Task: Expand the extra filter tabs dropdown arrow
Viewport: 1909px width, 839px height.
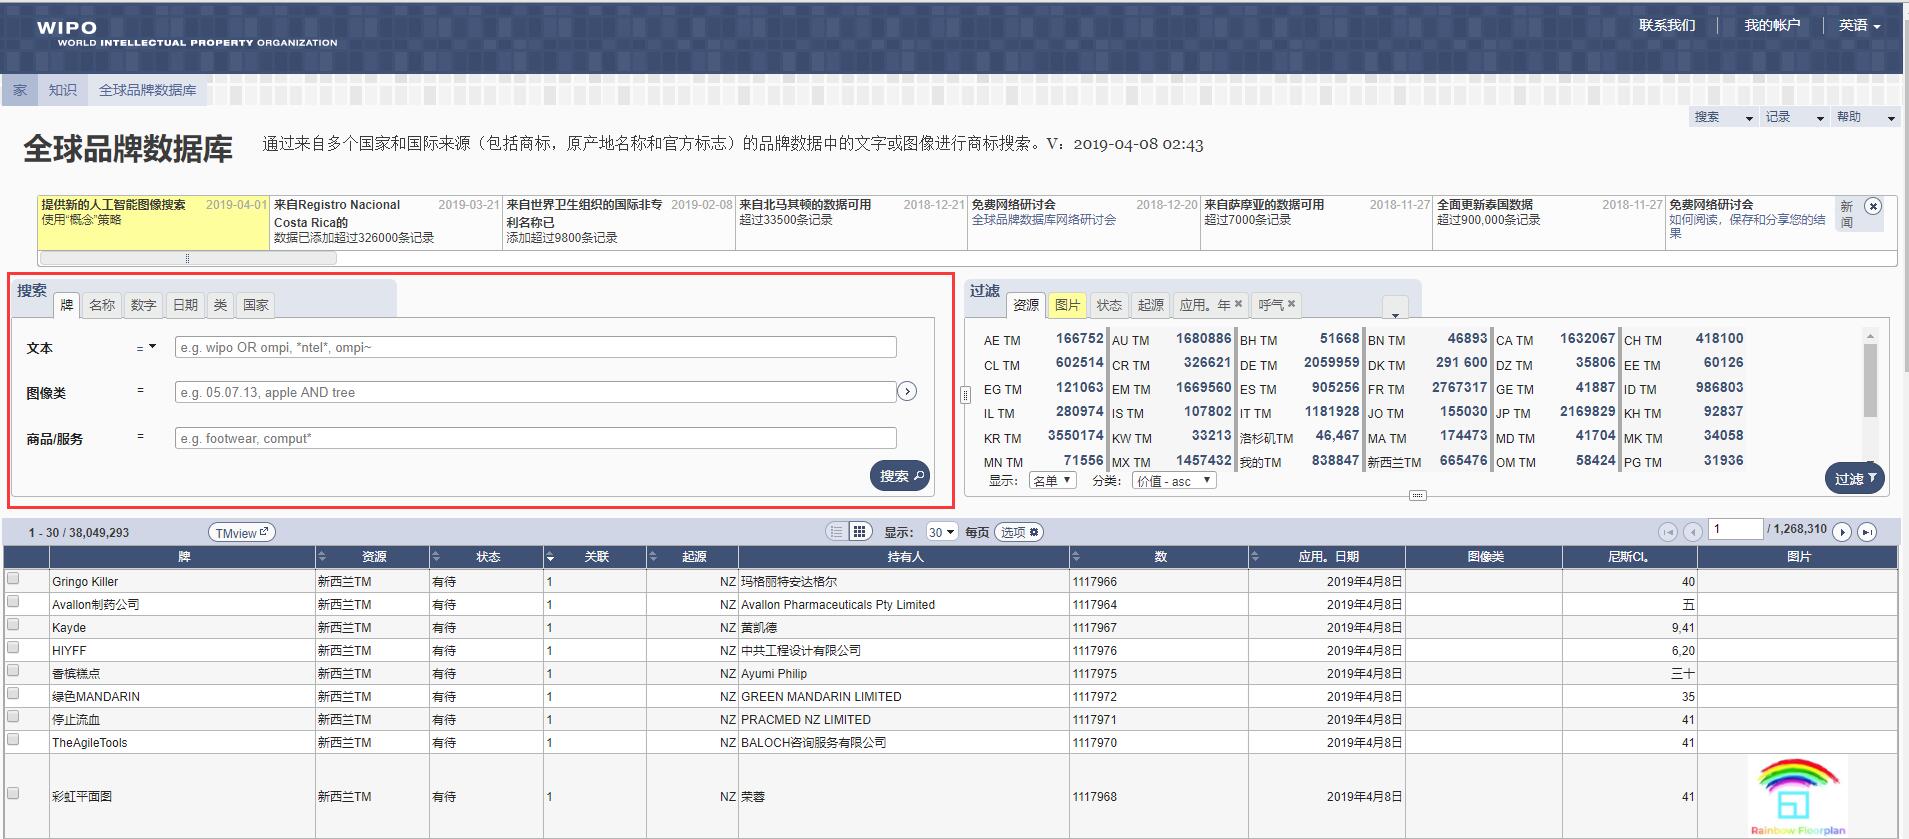Action: tap(1395, 307)
